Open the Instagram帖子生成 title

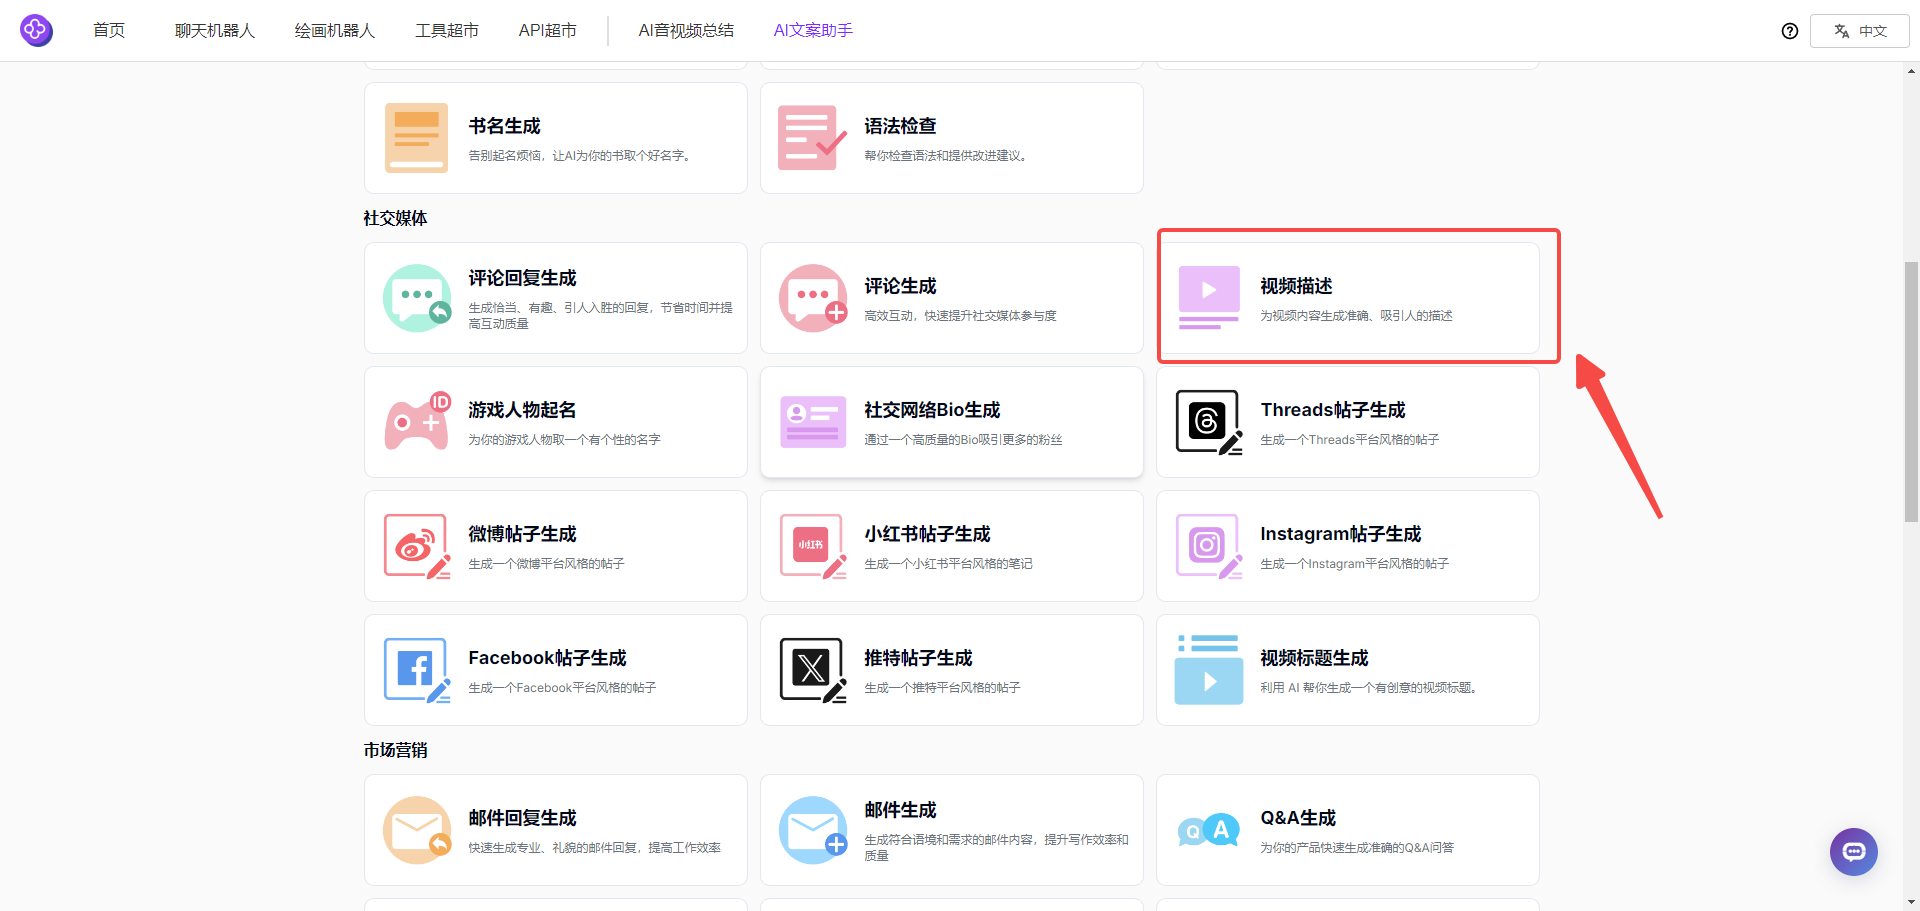(x=1341, y=534)
